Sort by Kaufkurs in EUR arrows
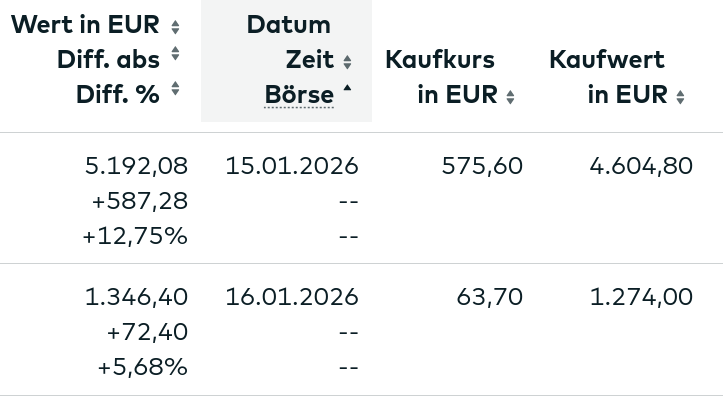723x402 pixels. [511, 97]
